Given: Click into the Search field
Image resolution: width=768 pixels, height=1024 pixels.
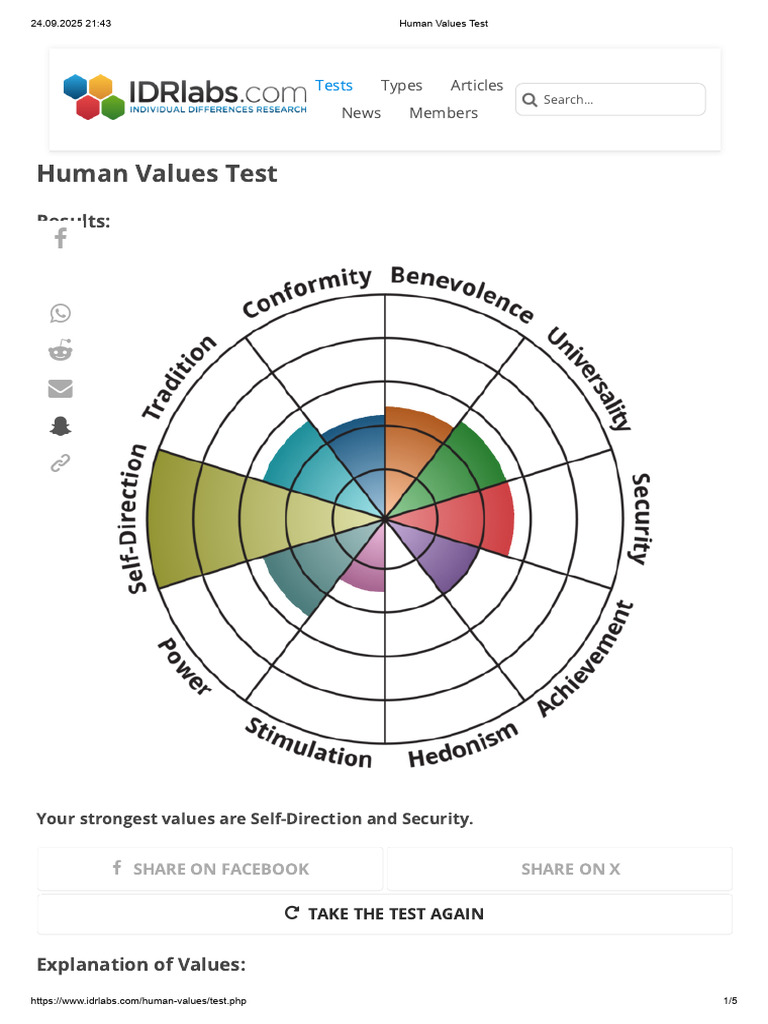Looking at the screenshot, I should [620, 100].
